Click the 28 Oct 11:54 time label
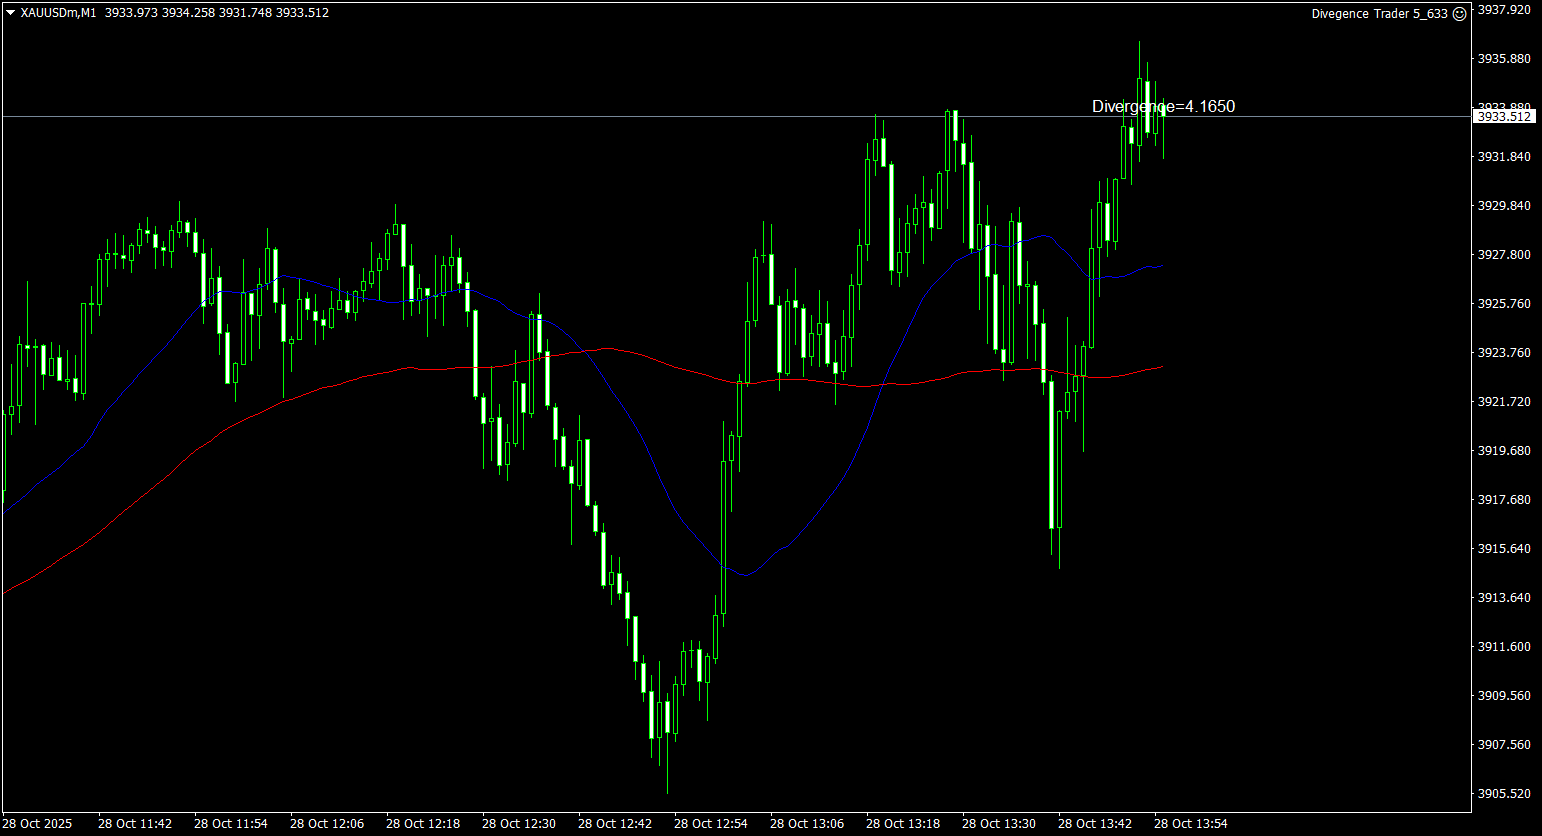1542x836 pixels. pos(231,824)
